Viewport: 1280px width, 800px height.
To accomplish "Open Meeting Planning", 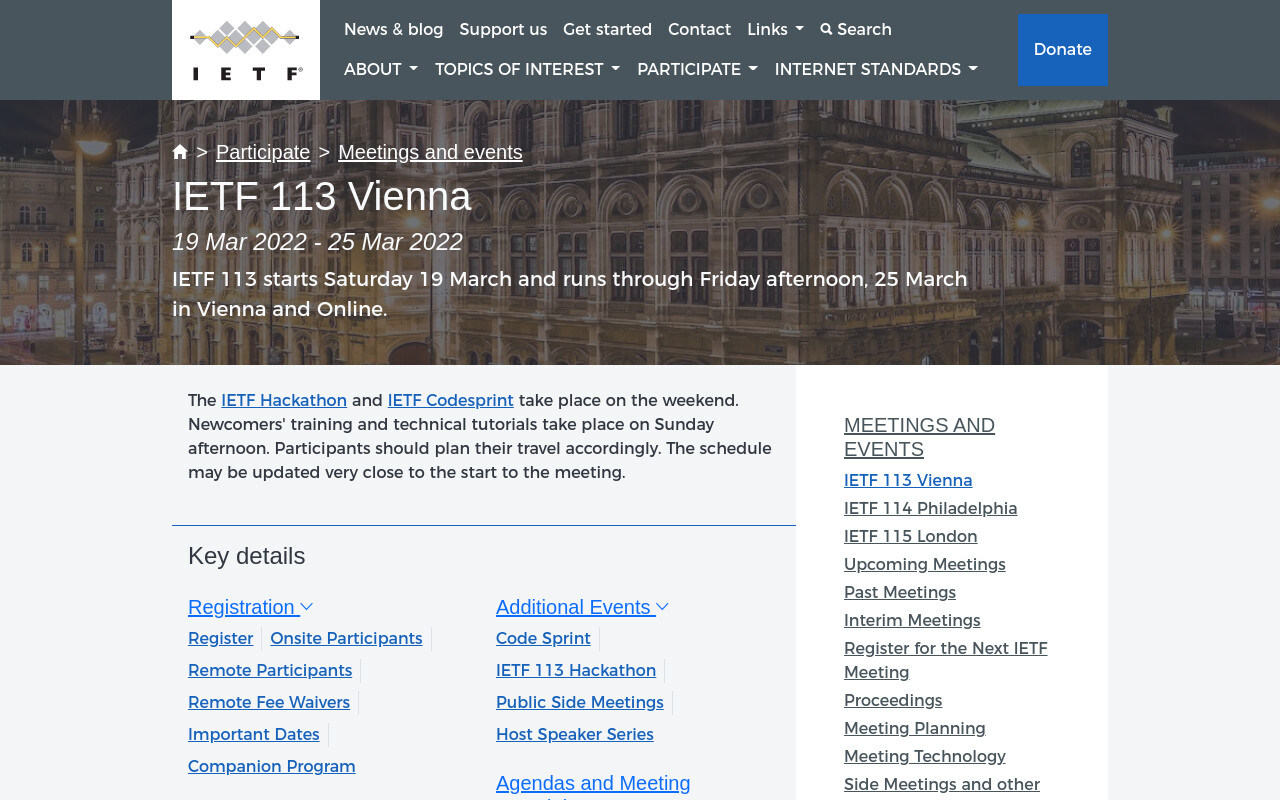I will pos(915,728).
